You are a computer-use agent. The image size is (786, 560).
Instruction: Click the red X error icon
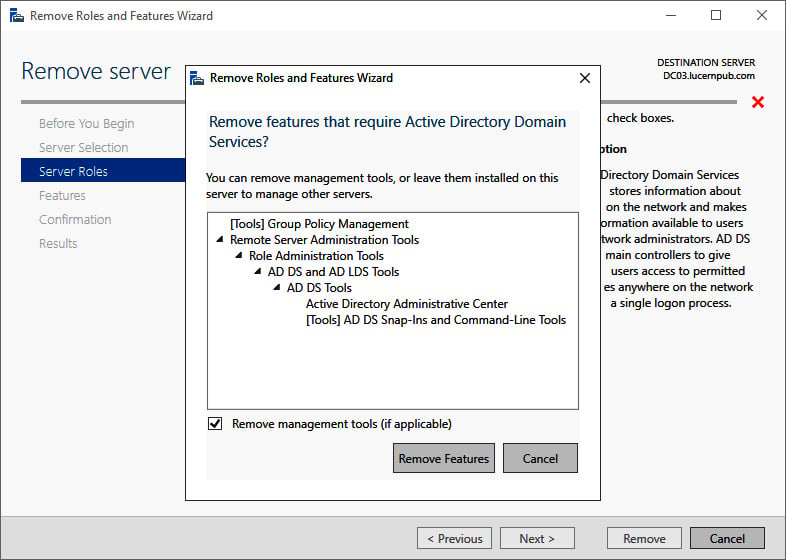click(x=758, y=102)
